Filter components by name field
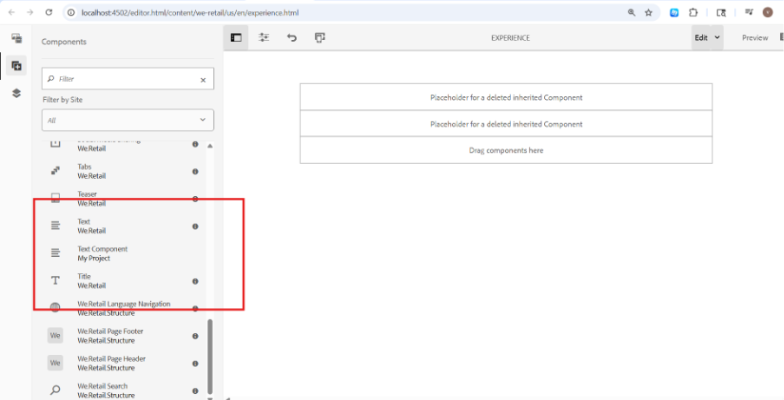 coord(128,79)
